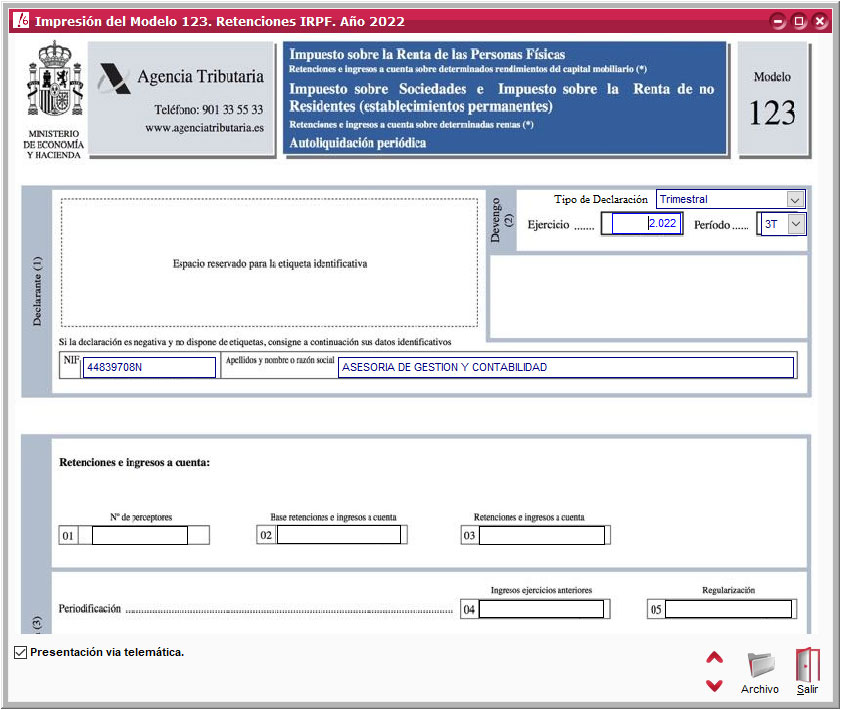Select the Apellidos y nombre field

pos(566,367)
